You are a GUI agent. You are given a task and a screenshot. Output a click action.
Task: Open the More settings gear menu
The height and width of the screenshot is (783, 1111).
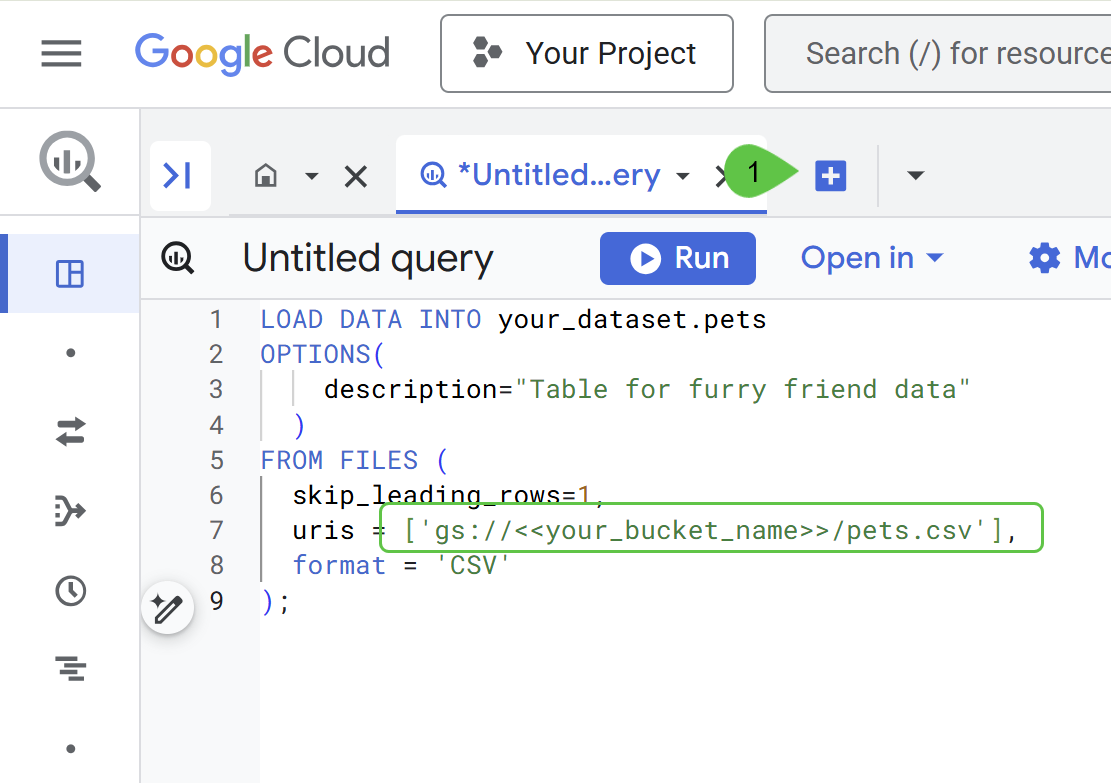1069,258
